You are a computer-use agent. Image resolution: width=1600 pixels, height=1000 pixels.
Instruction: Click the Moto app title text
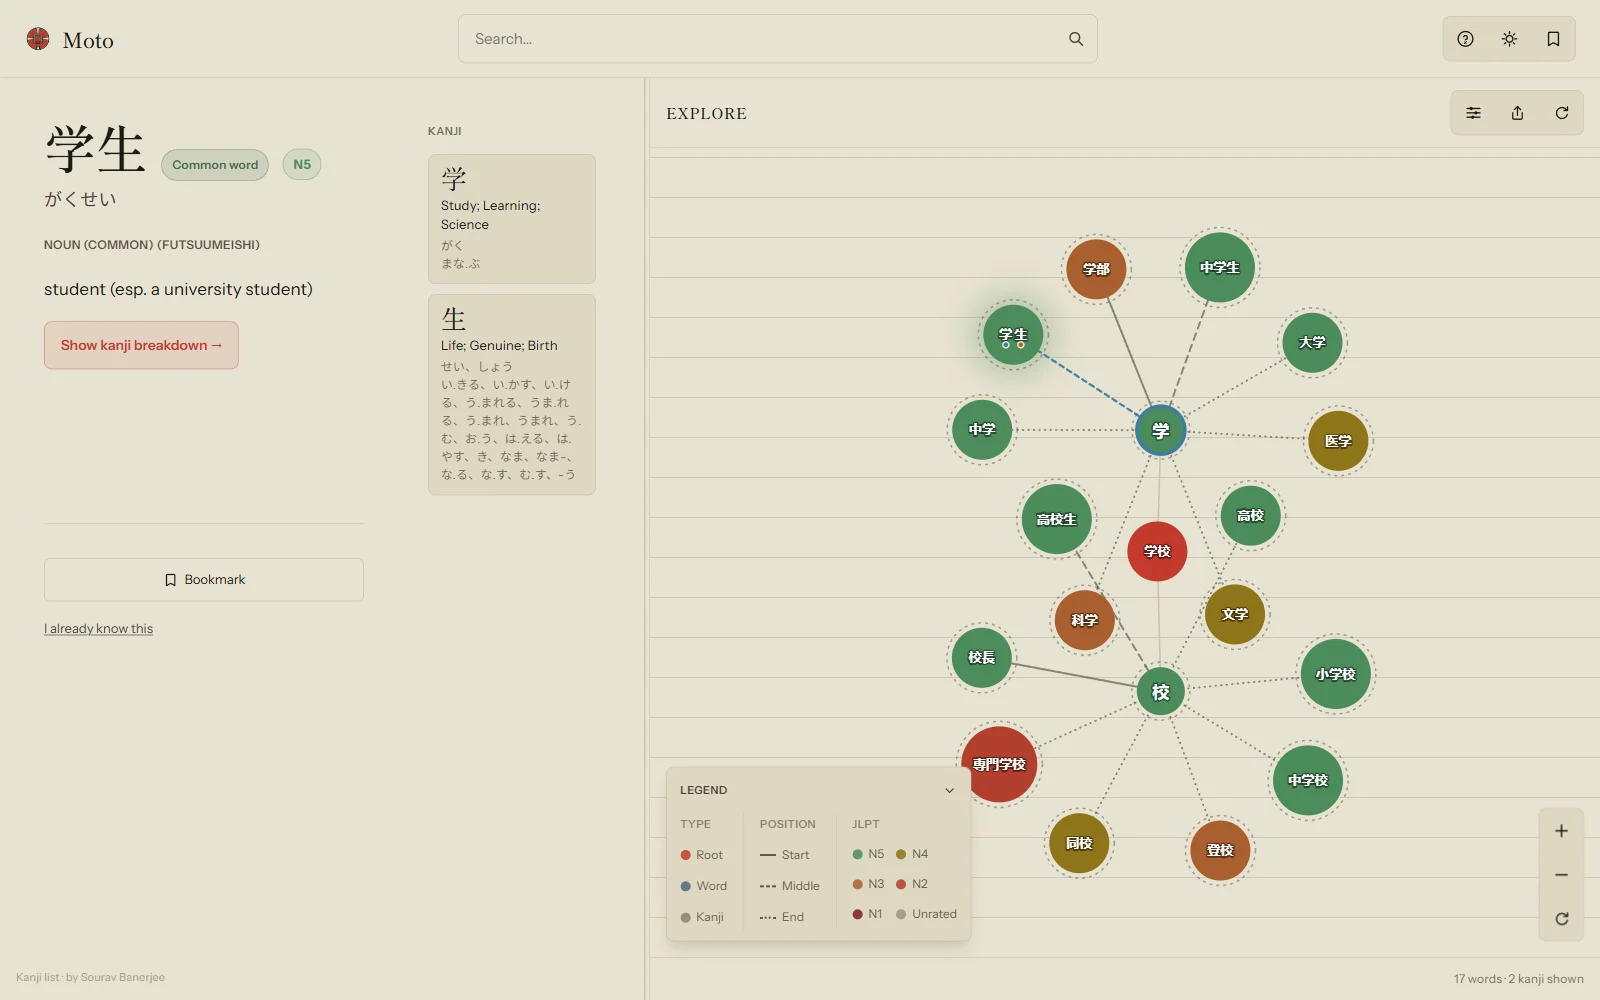pos(88,40)
